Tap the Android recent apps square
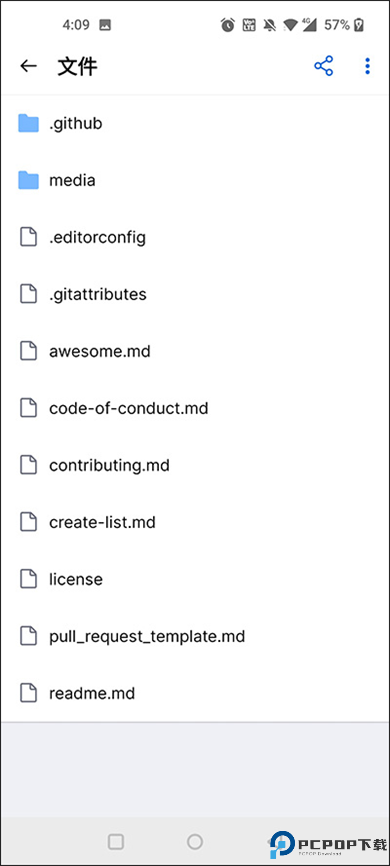 coord(115,841)
